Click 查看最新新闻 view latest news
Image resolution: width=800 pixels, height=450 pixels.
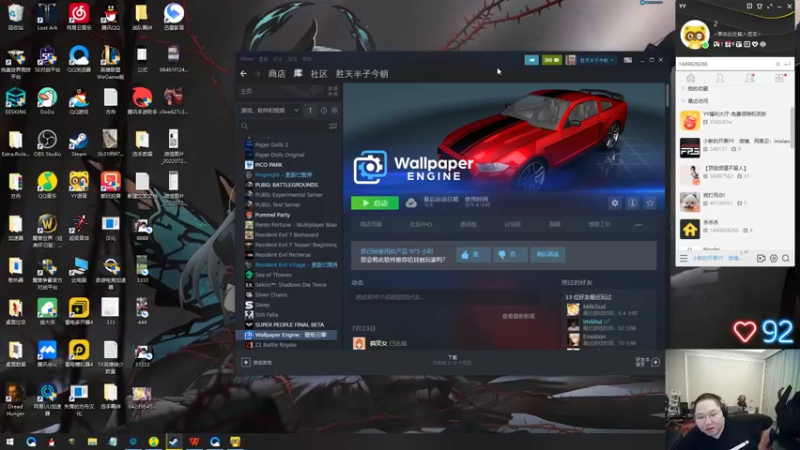click(518, 316)
